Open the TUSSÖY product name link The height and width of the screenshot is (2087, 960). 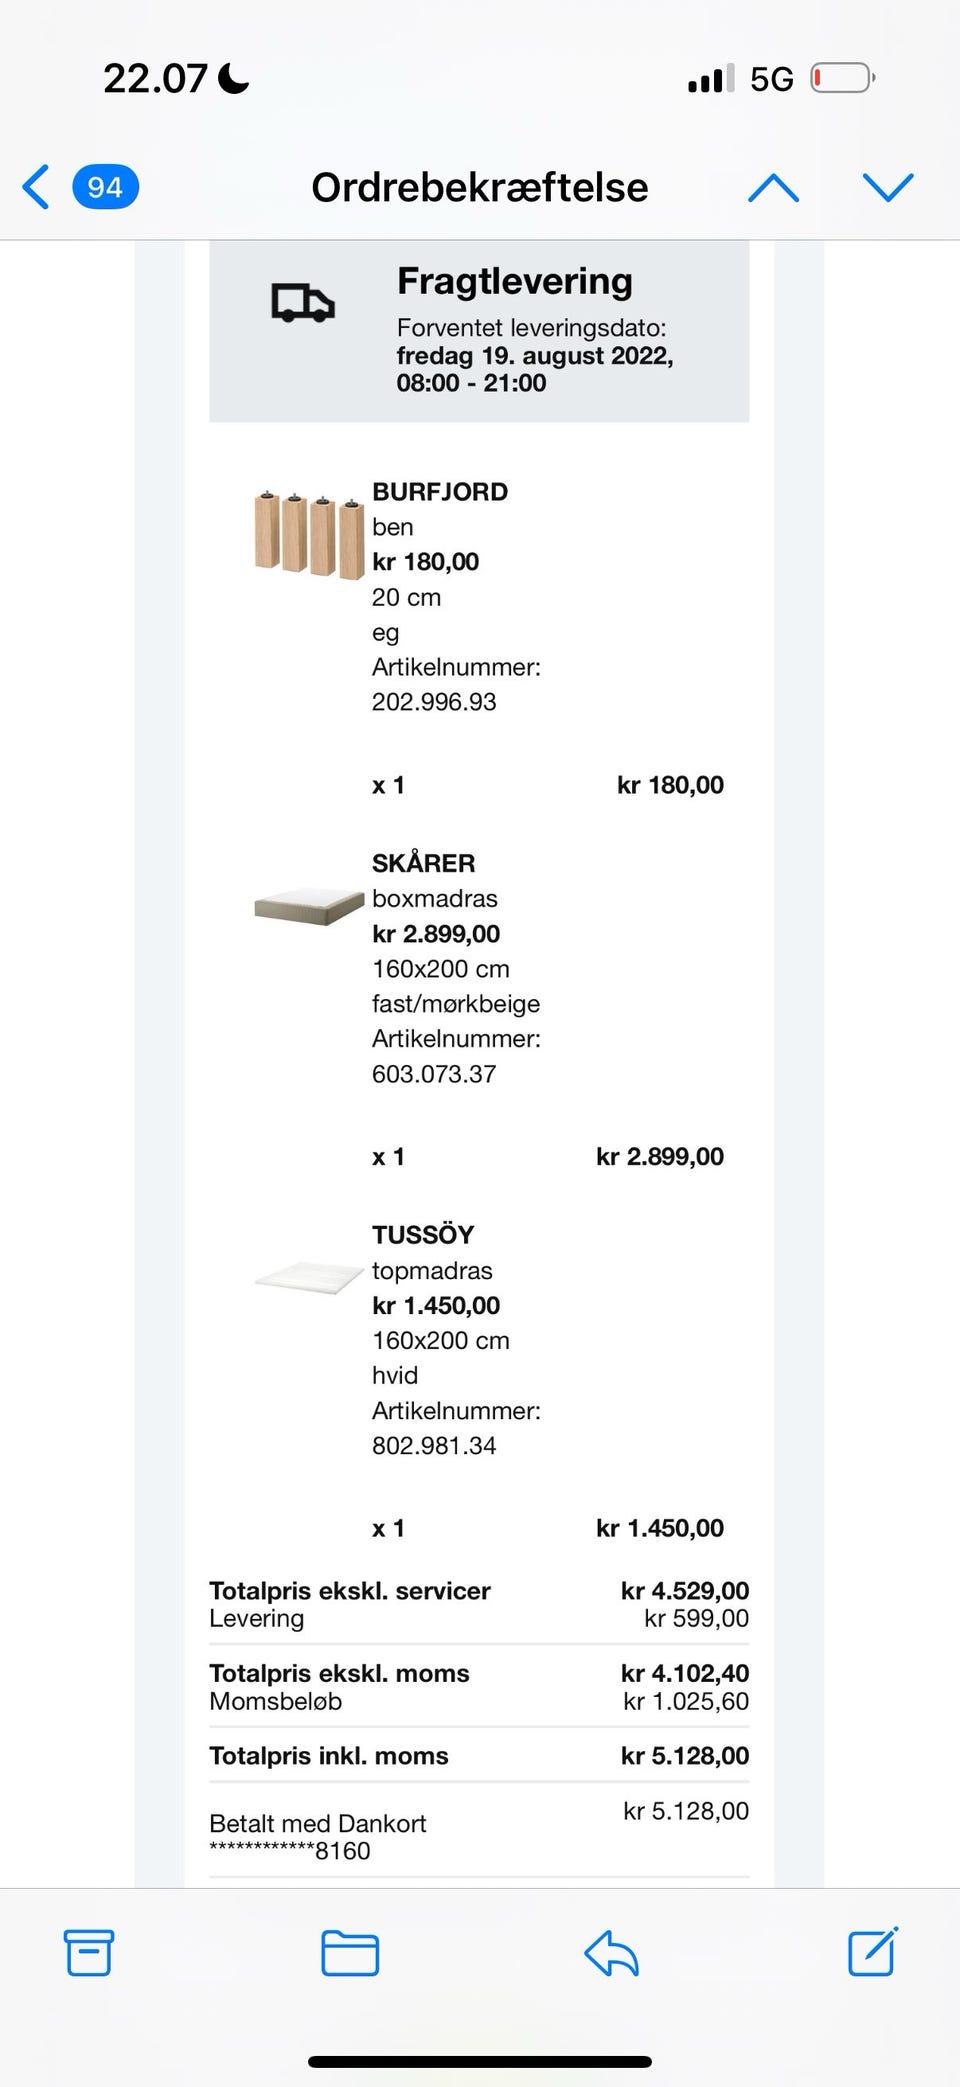click(x=423, y=1234)
